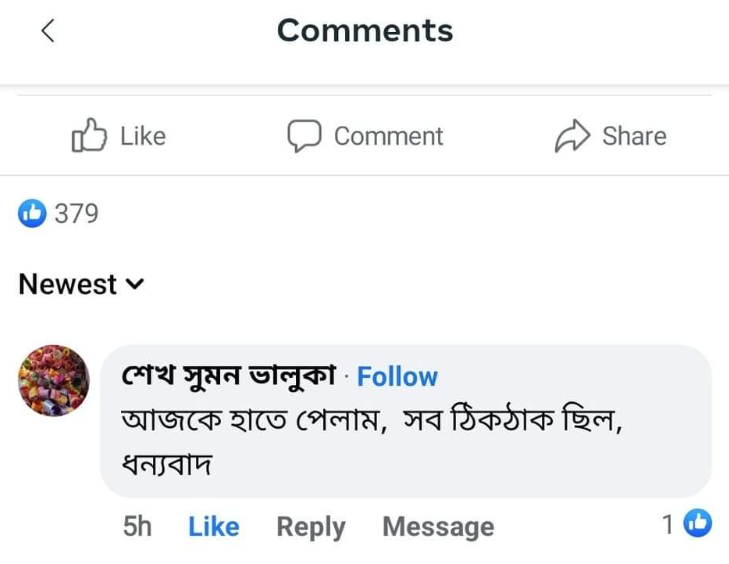Open the blue like reaction icon beside 379
Viewport: 729px width, 564px height.
coord(33,213)
